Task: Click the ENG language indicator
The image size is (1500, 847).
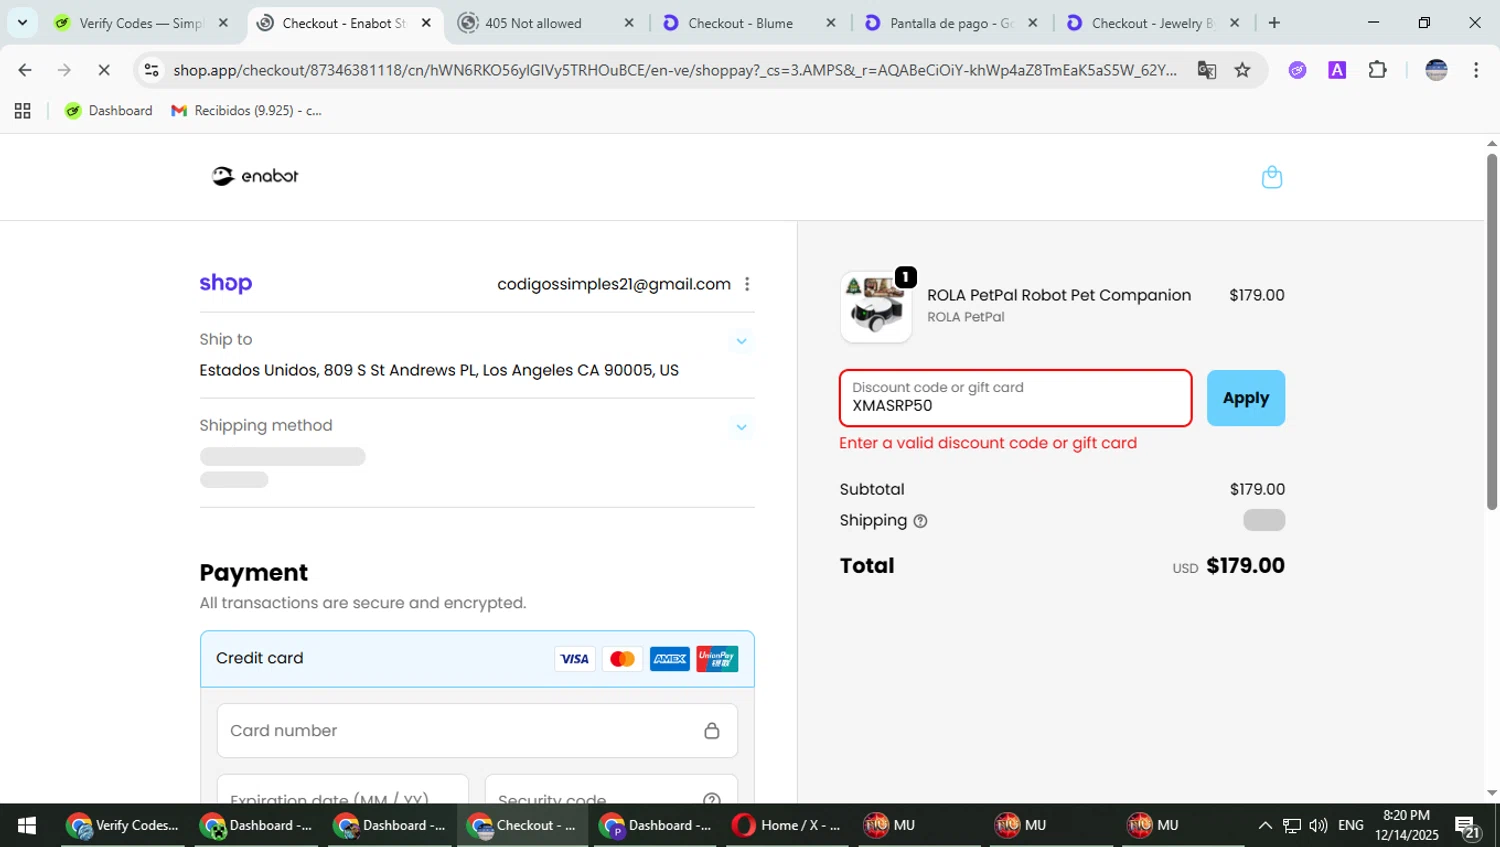Action: click(x=1350, y=826)
